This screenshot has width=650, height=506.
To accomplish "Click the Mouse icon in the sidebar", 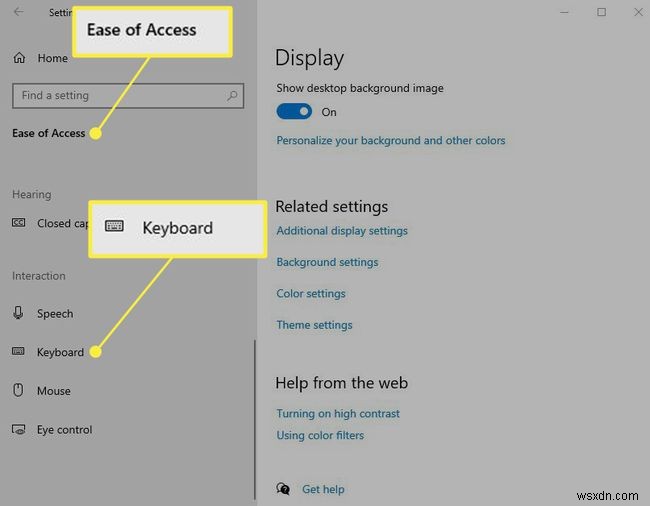I will (18, 390).
